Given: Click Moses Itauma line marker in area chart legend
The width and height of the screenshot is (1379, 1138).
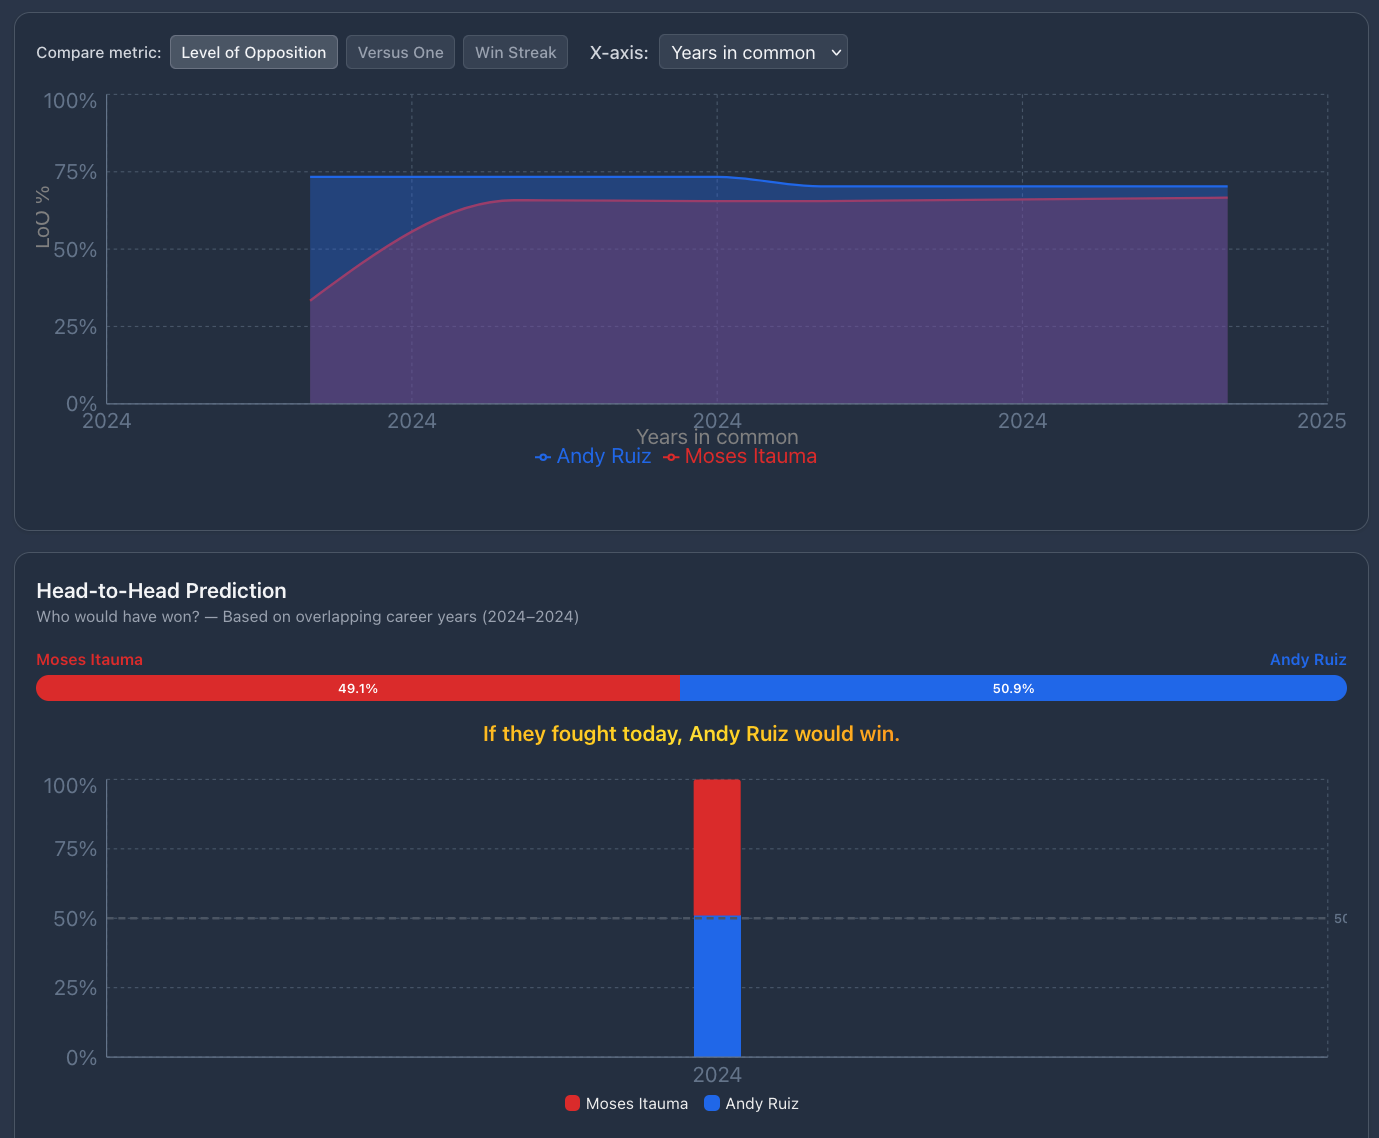Looking at the screenshot, I should [x=671, y=457].
